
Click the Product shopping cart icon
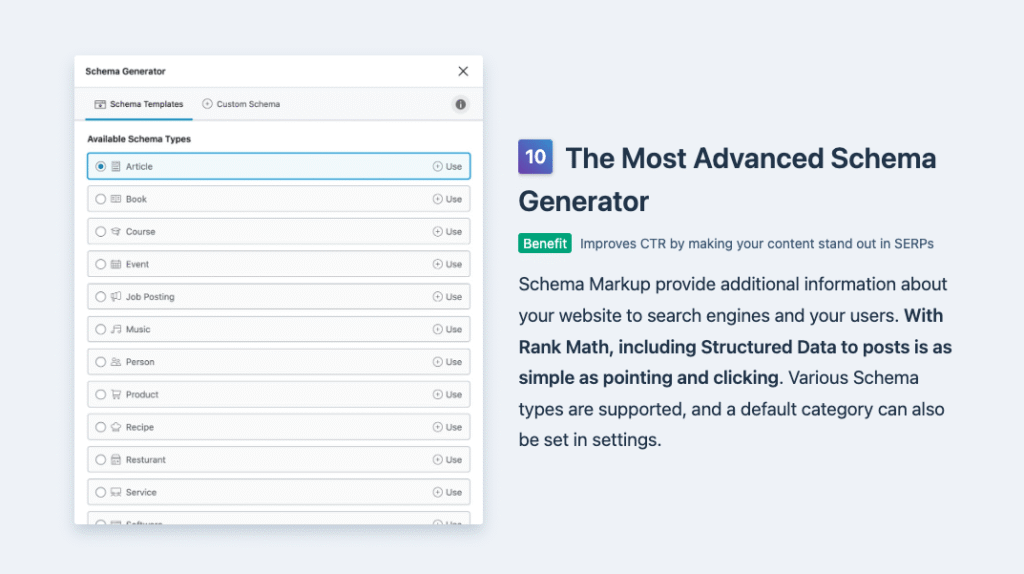click(116, 395)
